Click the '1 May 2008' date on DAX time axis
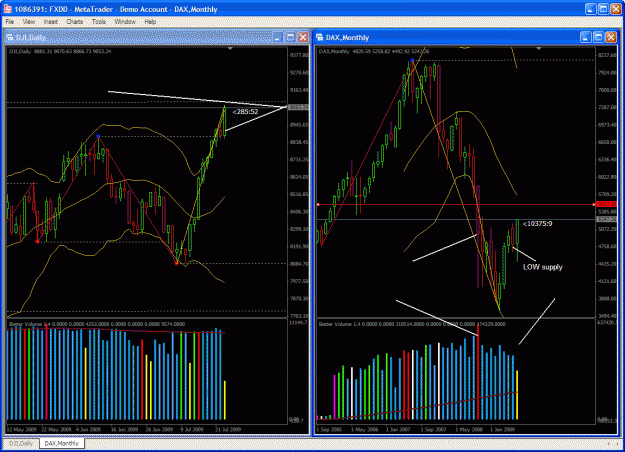This screenshot has width=625, height=452. pyautogui.click(x=468, y=429)
